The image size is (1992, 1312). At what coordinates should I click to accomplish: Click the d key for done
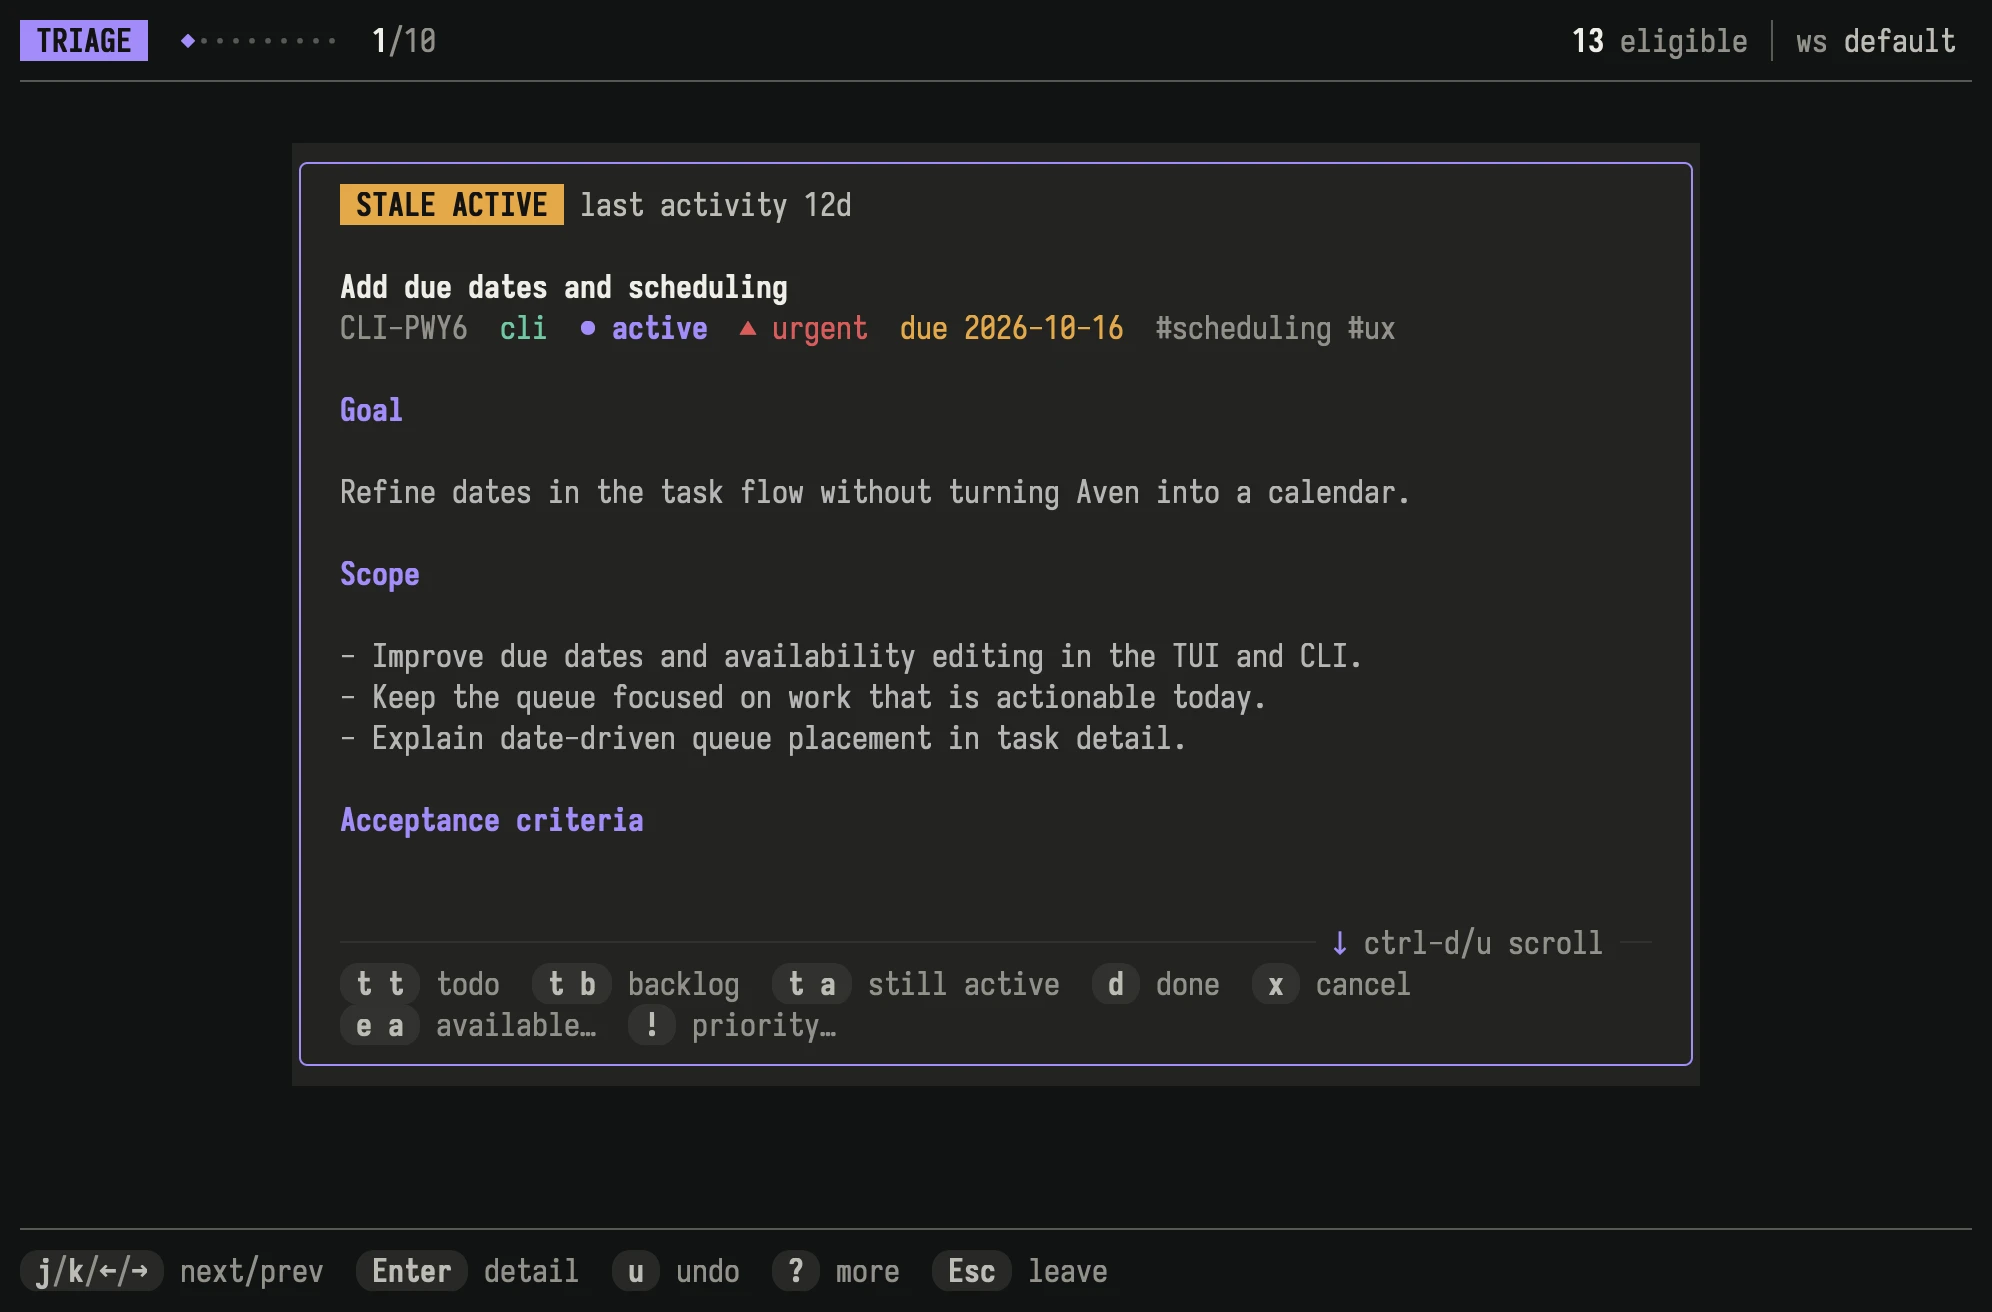(1116, 984)
